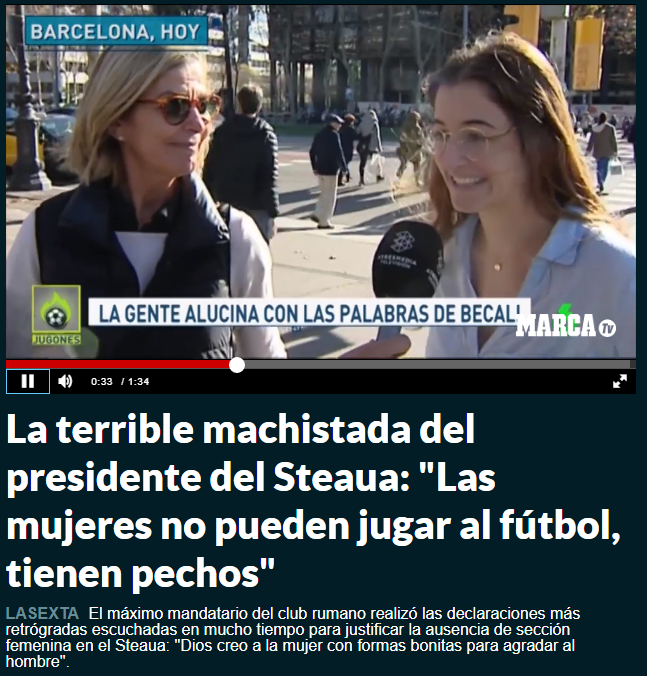Click the article summary paragraph below headline
The image size is (647, 676).
click(293, 638)
